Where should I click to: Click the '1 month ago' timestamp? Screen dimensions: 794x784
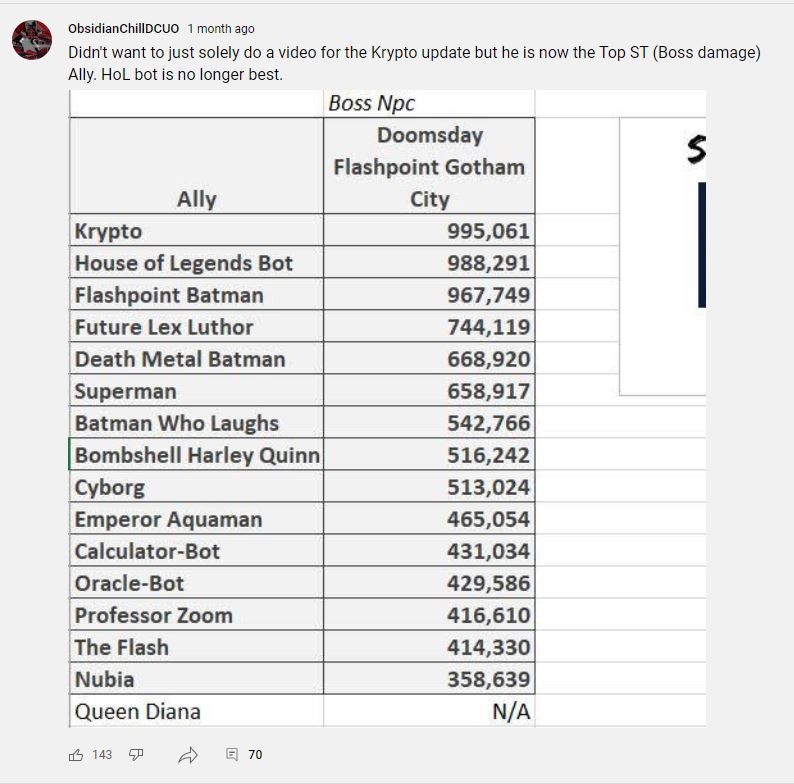pos(221,29)
